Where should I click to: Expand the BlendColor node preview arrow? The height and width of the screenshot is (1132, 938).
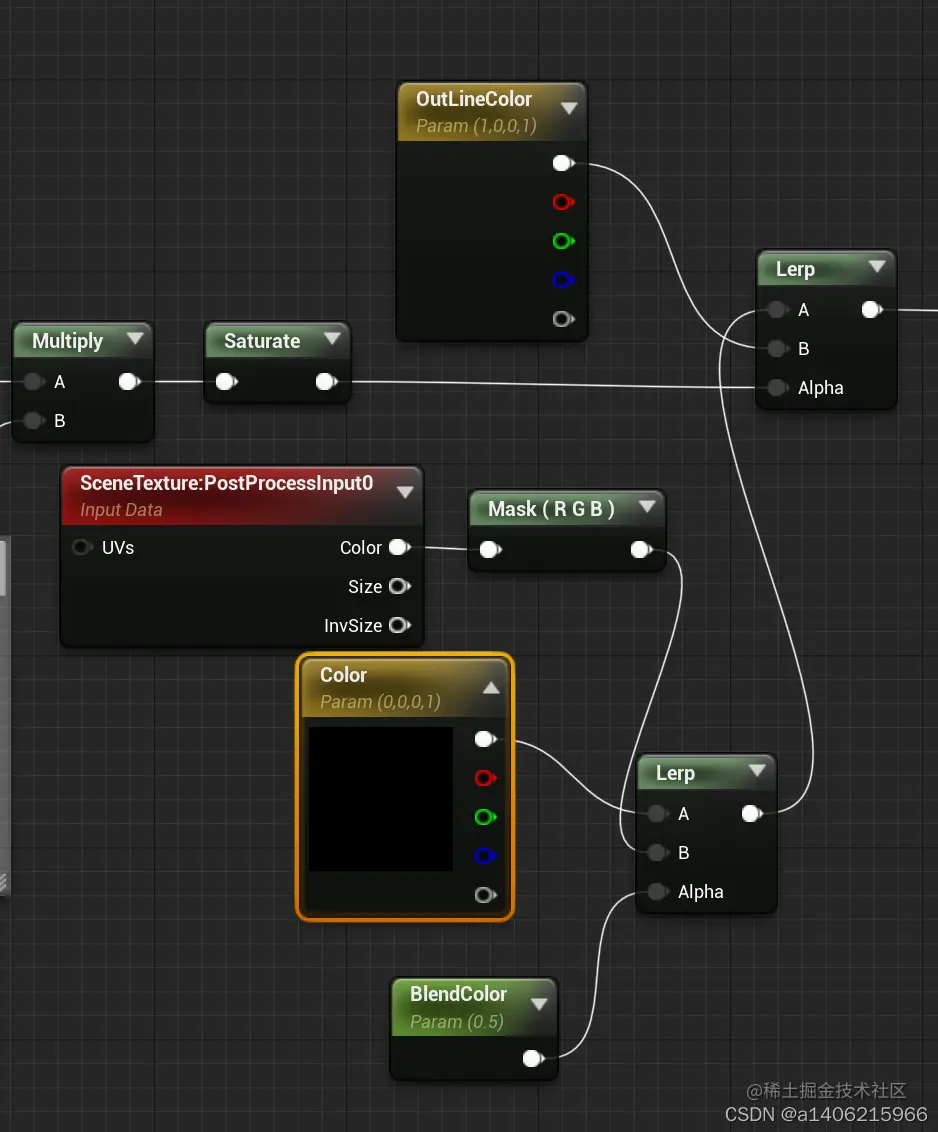point(539,1004)
